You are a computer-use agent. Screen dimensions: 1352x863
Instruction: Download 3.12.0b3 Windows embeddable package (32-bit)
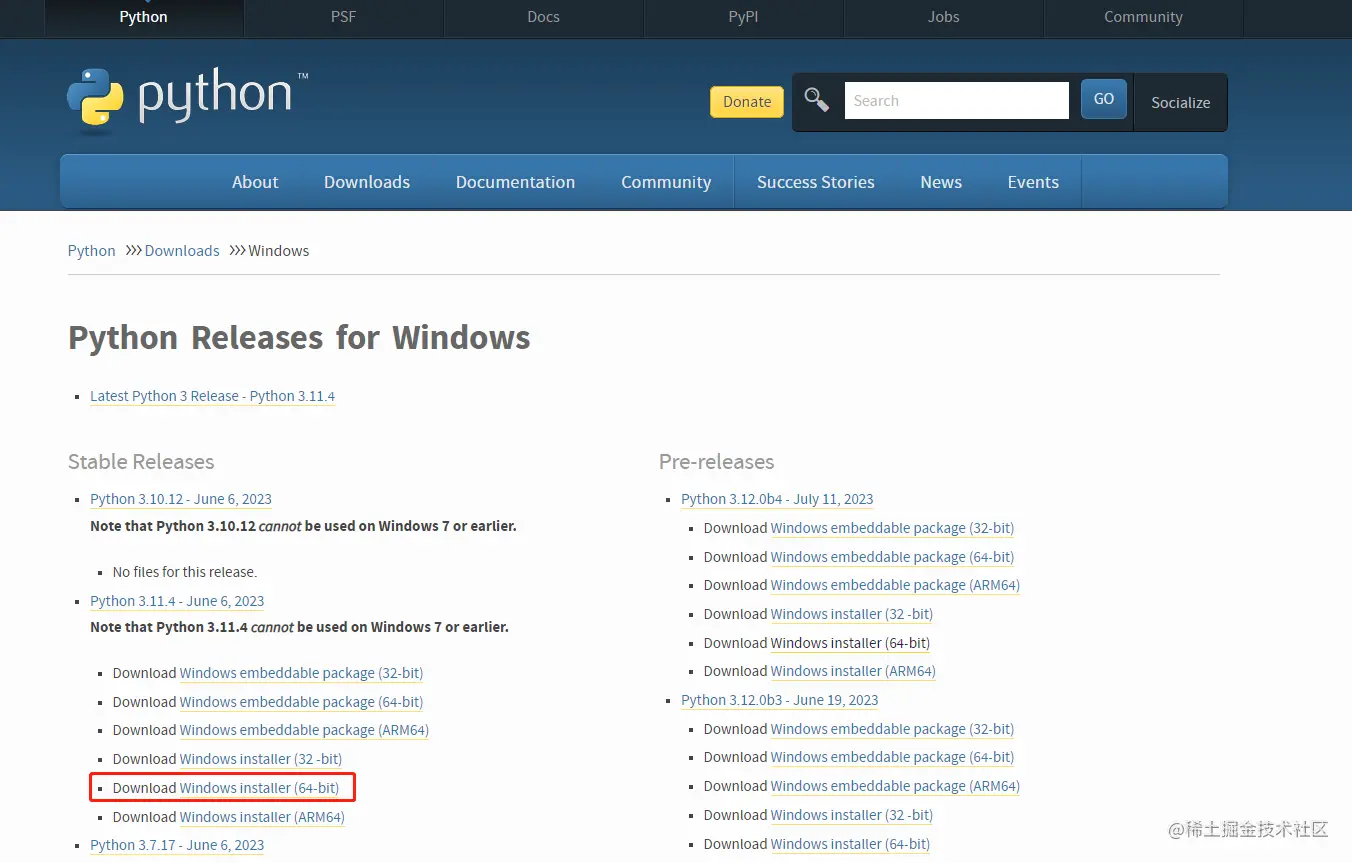(892, 729)
